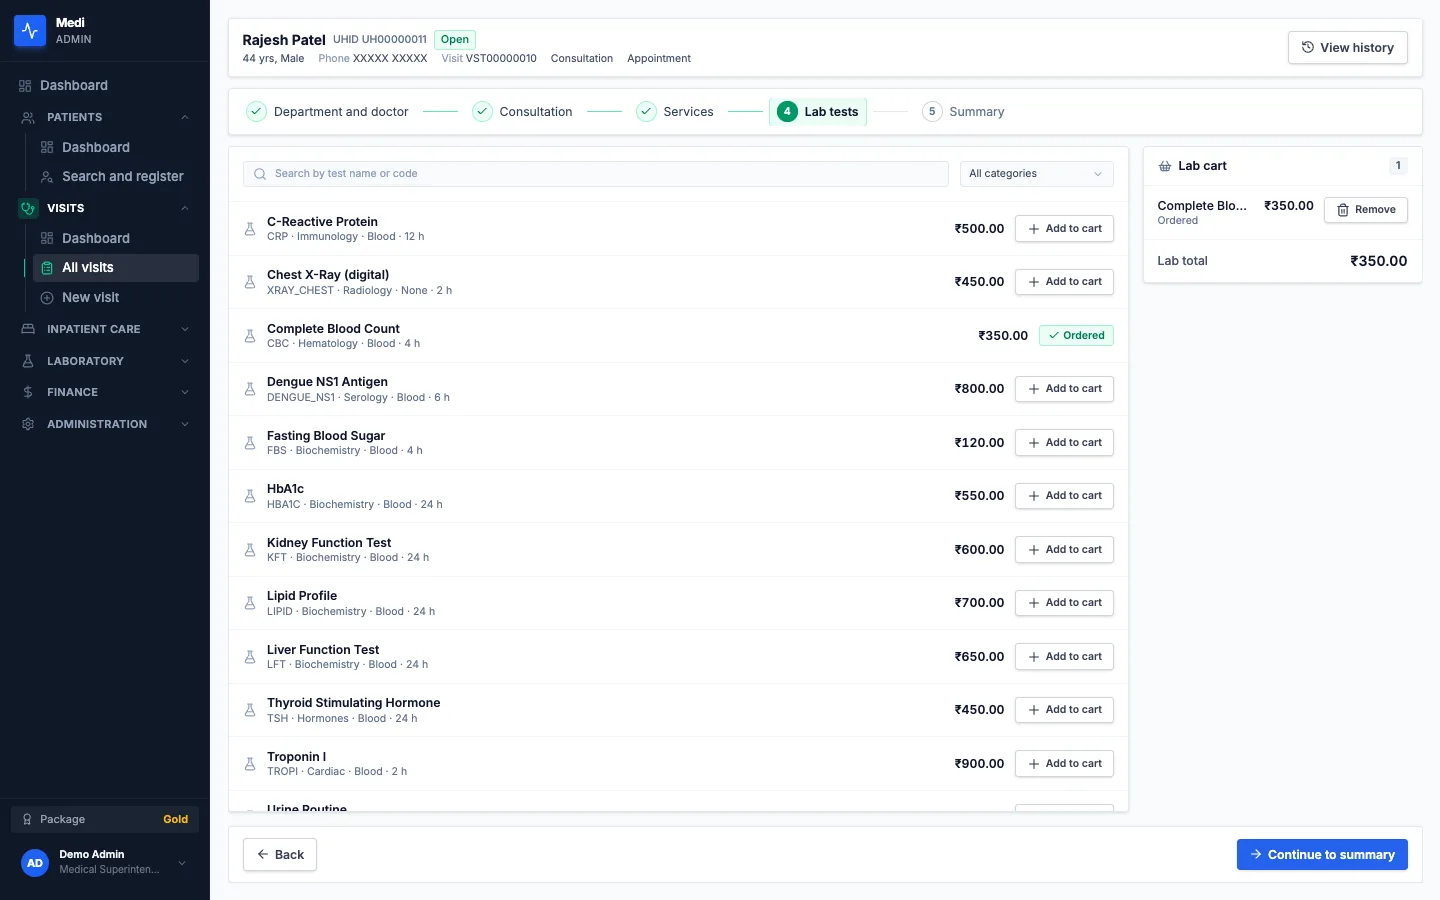1440x900 pixels.
Task: Click the flask icon beside Lipid Profile
Action: pos(250,603)
